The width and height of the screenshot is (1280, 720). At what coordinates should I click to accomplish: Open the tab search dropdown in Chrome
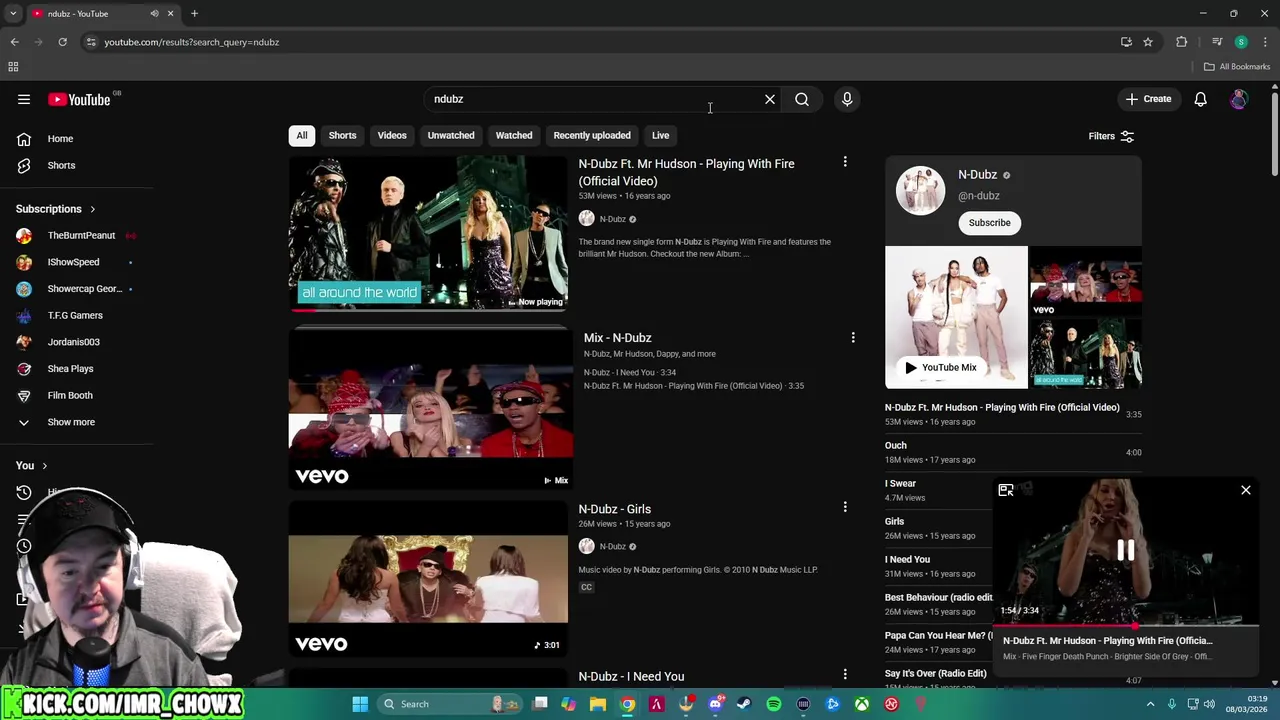[x=13, y=13]
